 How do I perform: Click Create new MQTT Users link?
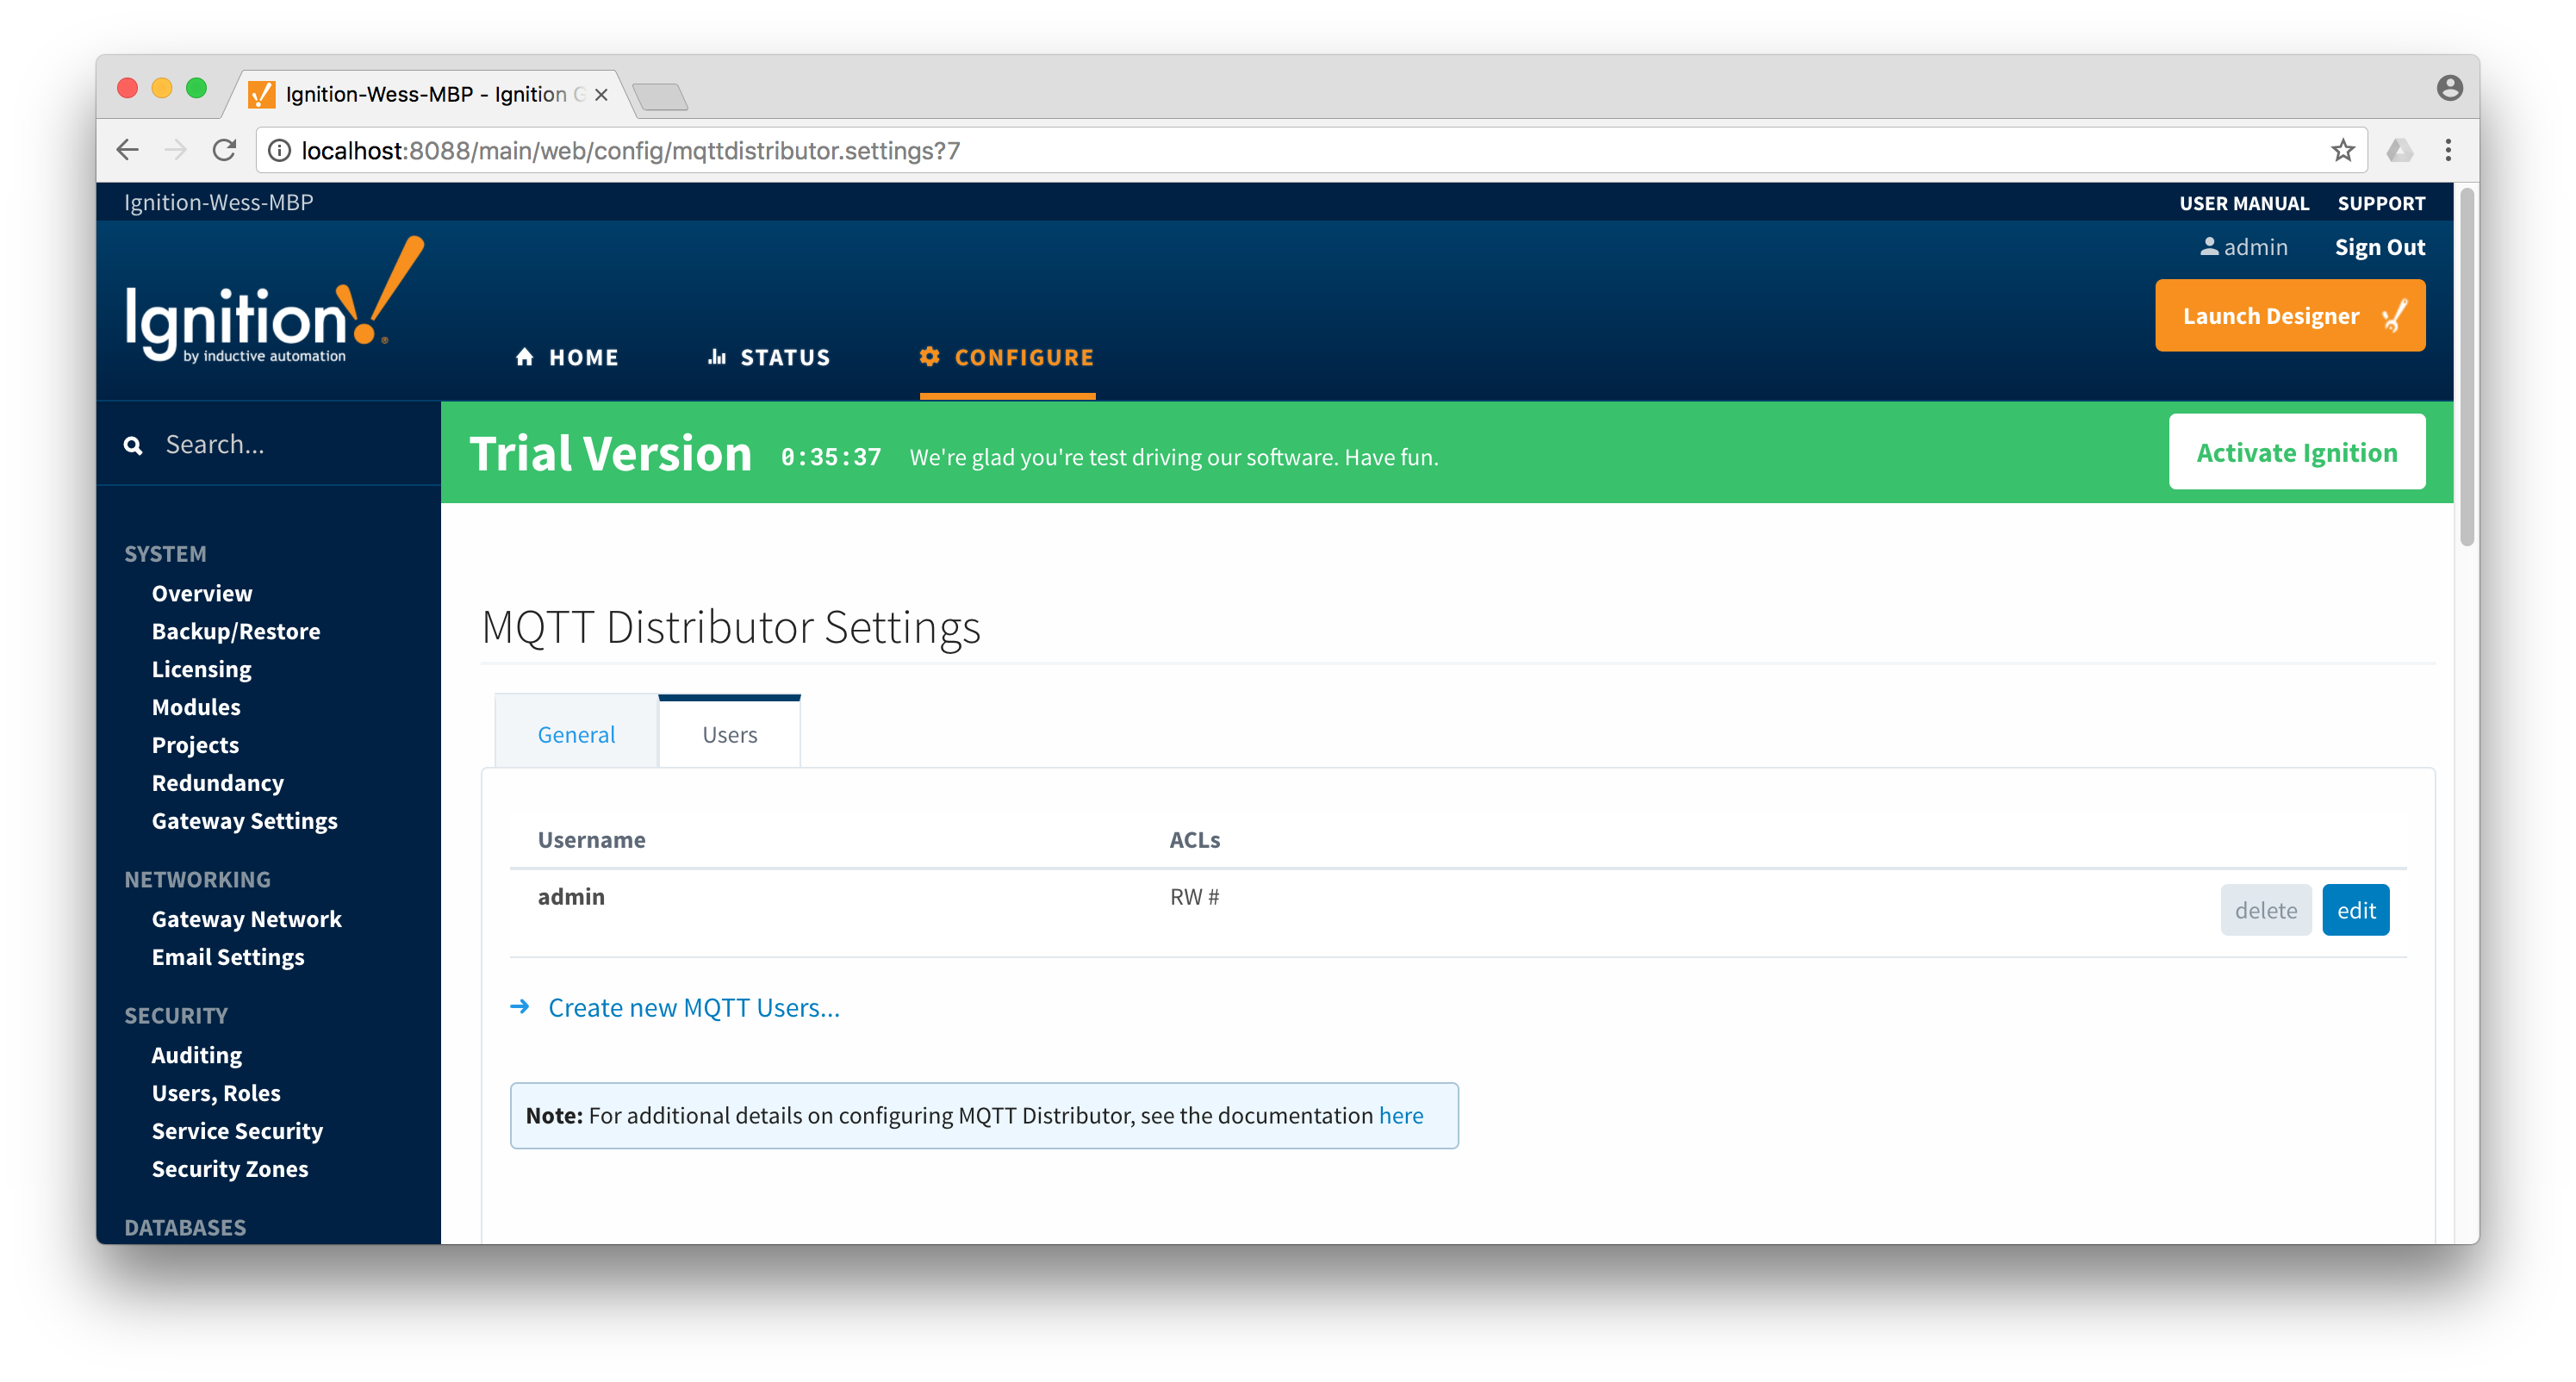click(693, 1007)
